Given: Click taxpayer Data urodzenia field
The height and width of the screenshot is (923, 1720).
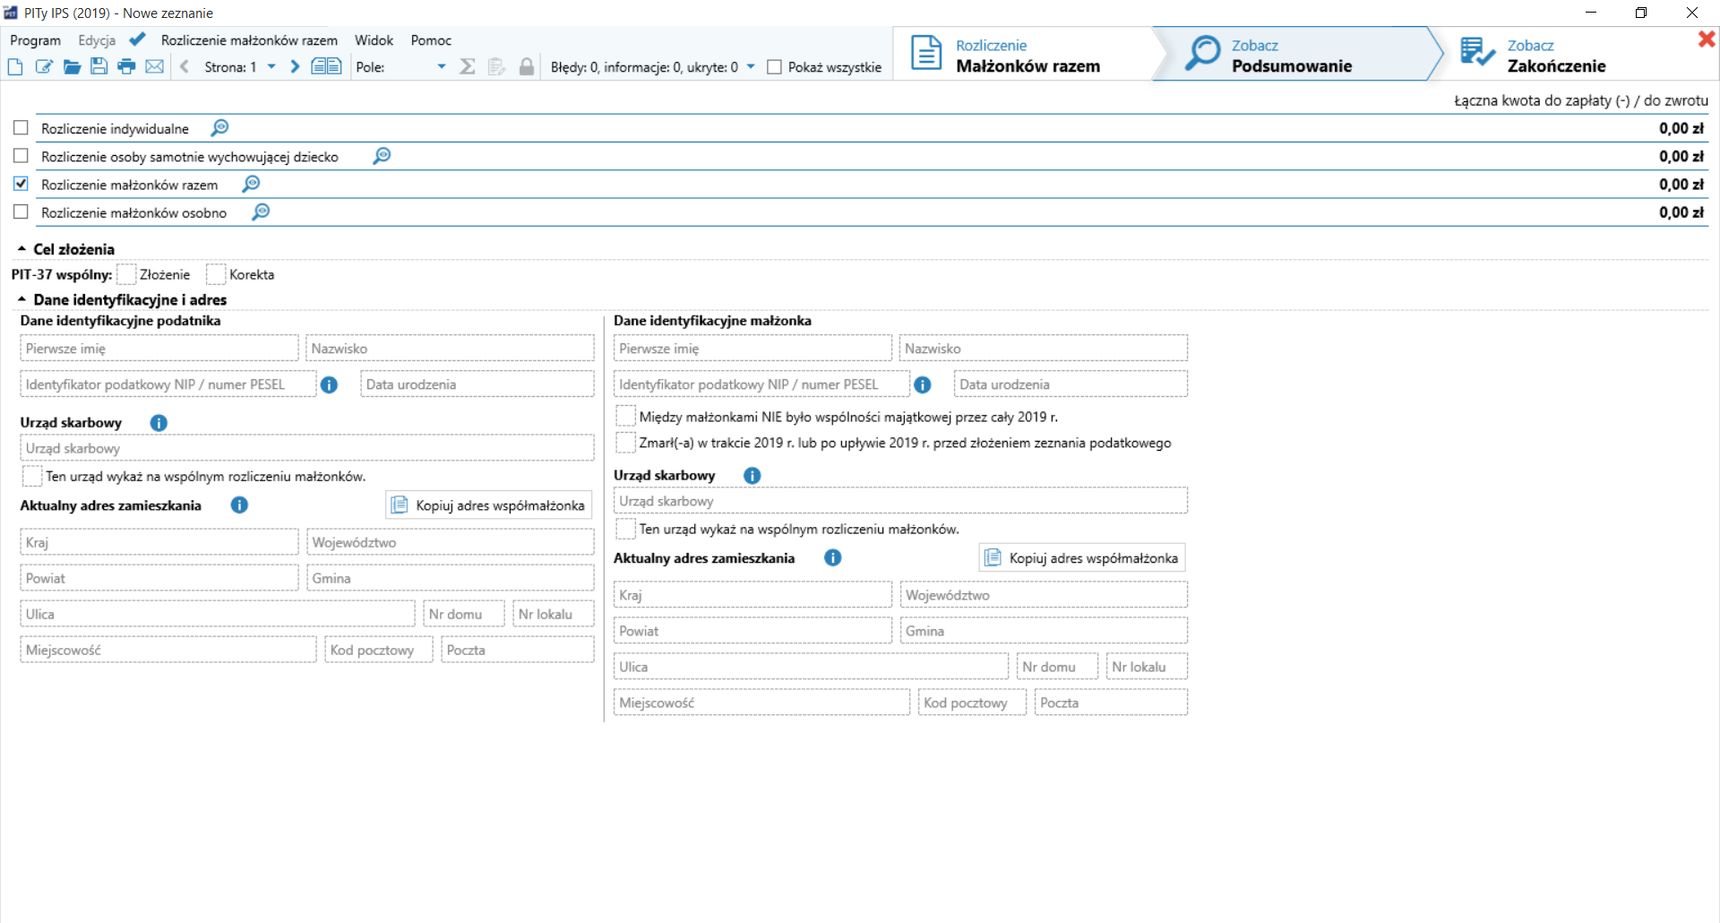Looking at the screenshot, I should [477, 384].
